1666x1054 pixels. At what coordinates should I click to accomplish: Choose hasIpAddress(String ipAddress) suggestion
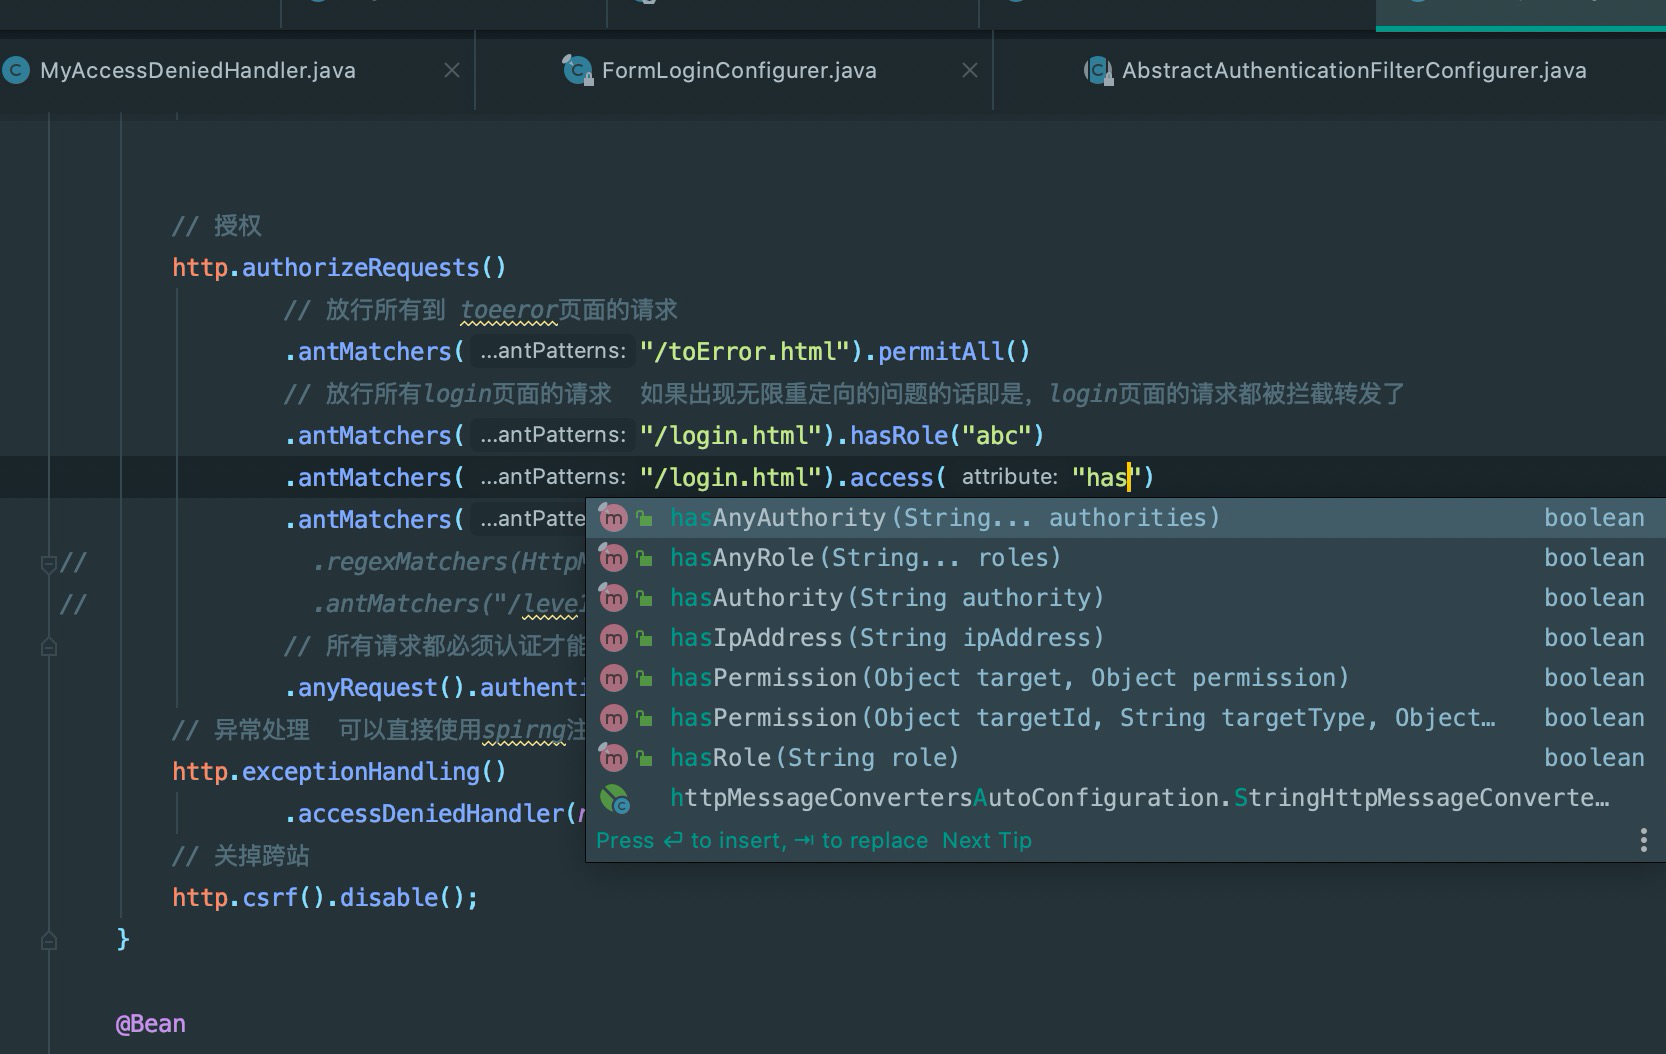[x=1125, y=638]
